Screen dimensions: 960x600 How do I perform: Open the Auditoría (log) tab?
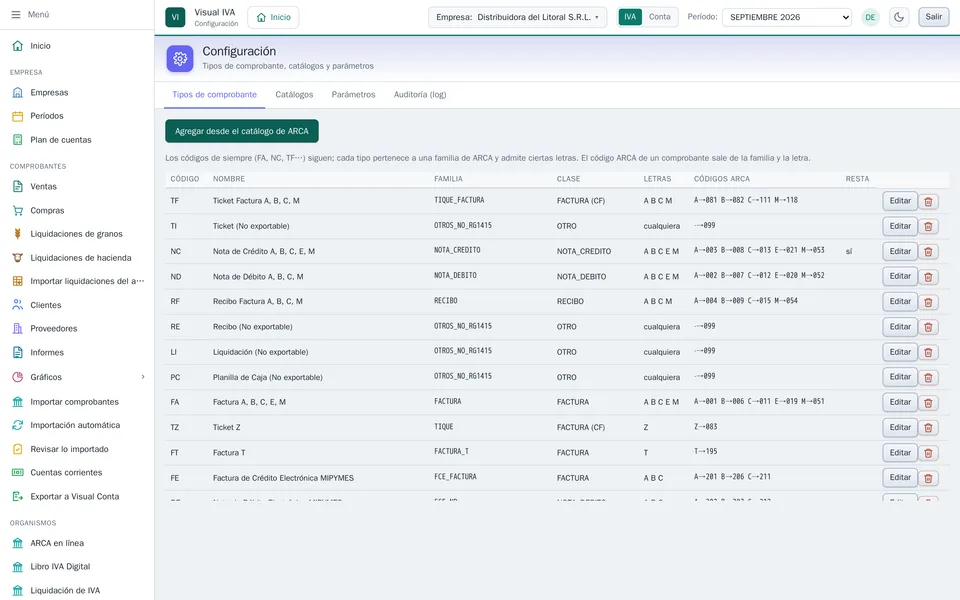(x=420, y=95)
